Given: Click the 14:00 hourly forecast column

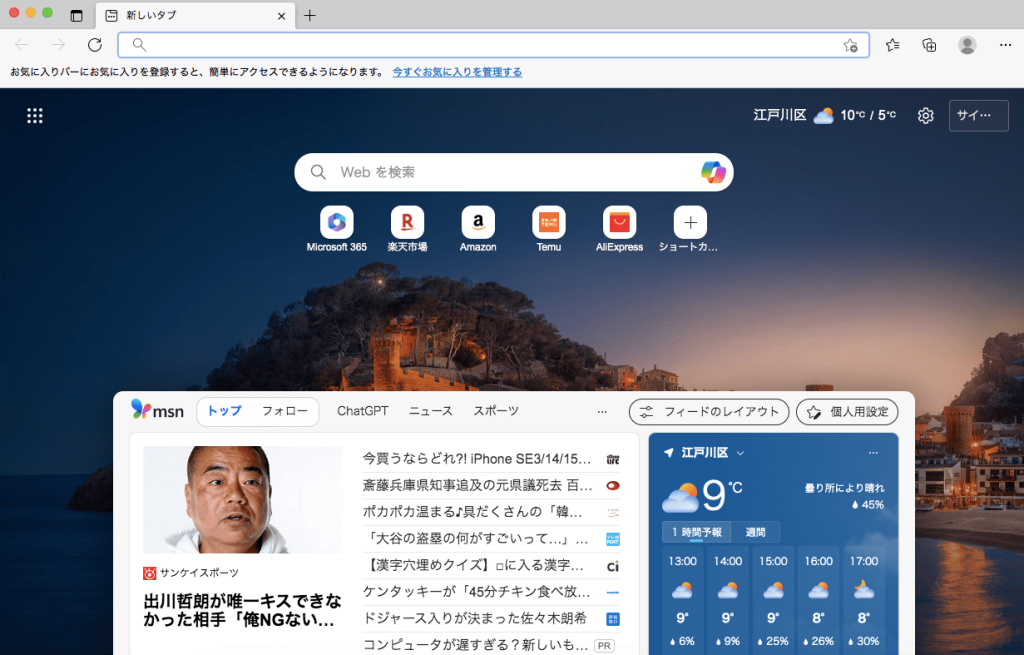Looking at the screenshot, I should (728, 601).
